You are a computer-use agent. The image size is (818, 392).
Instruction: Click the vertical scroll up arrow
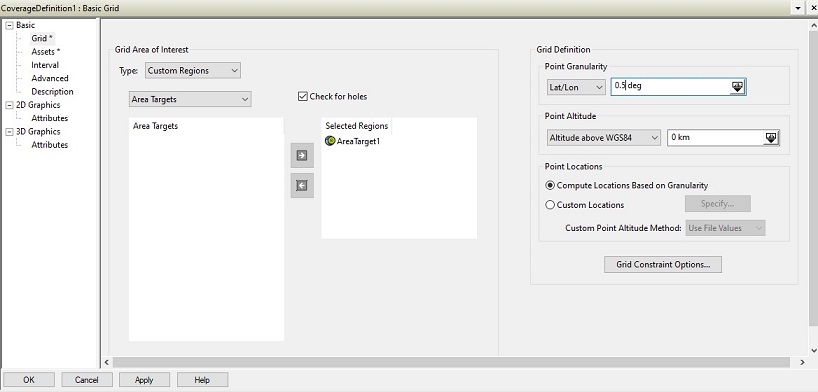[x=814, y=25]
